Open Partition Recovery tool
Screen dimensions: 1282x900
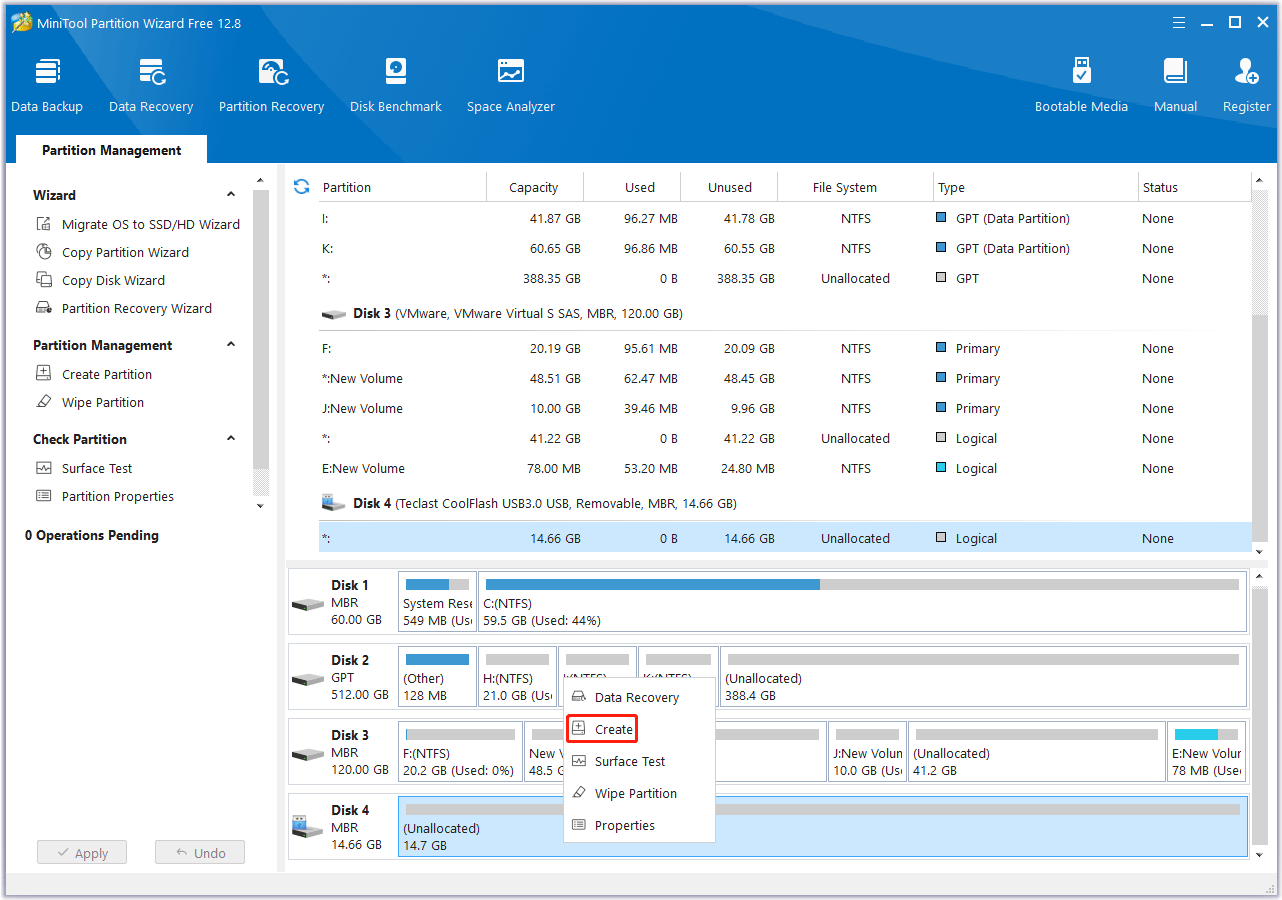pos(272,86)
